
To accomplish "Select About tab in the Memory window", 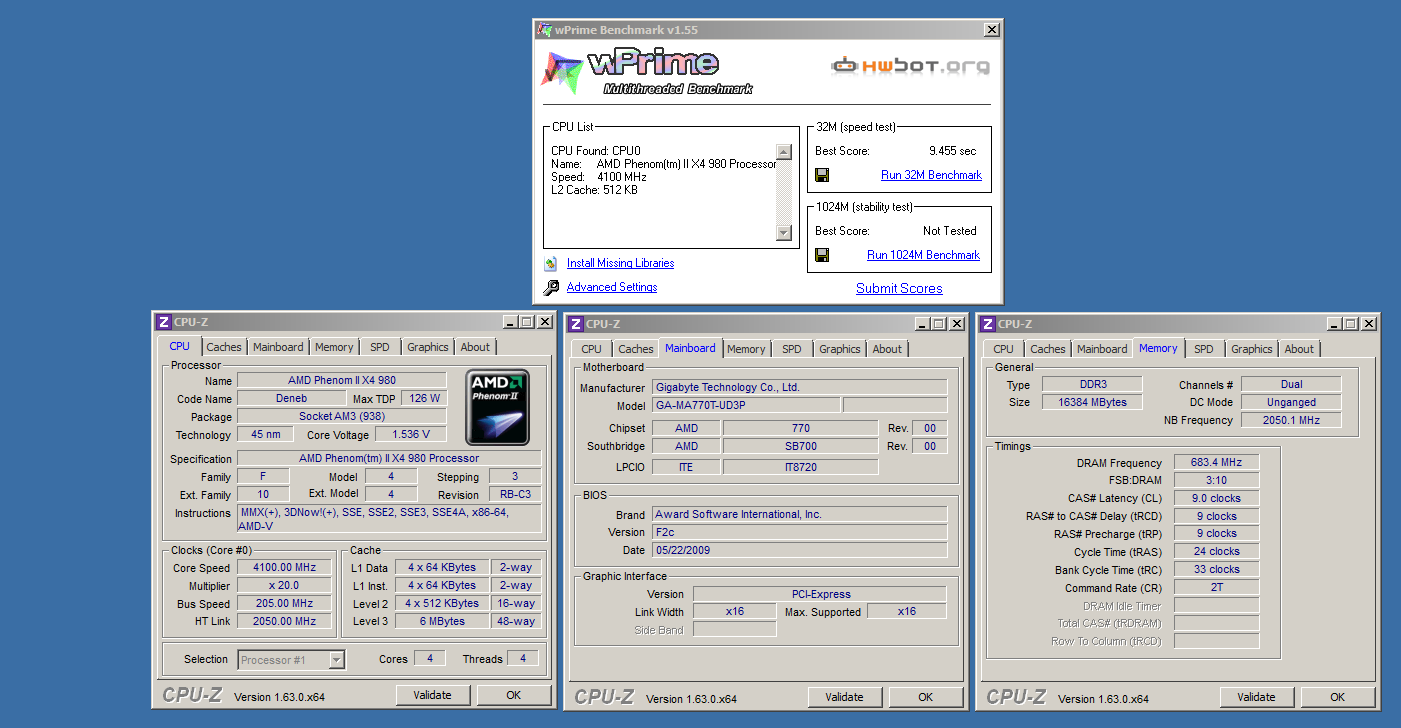I will coord(1299,349).
